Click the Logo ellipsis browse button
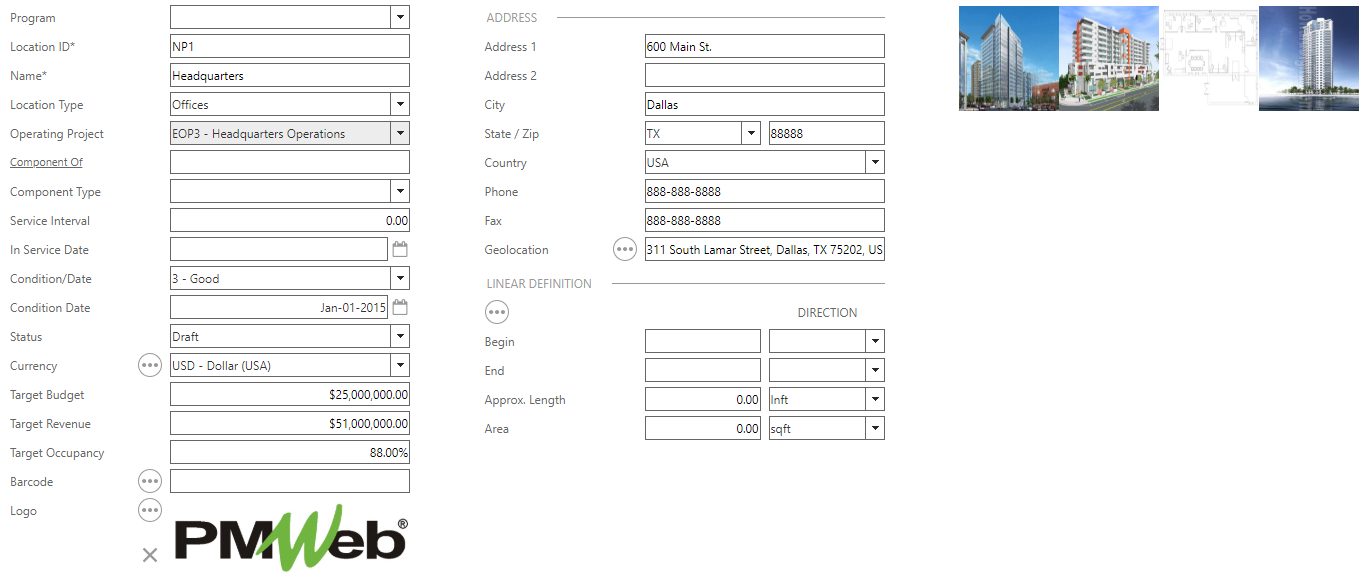Screen dimensions: 1366x586 (150, 511)
